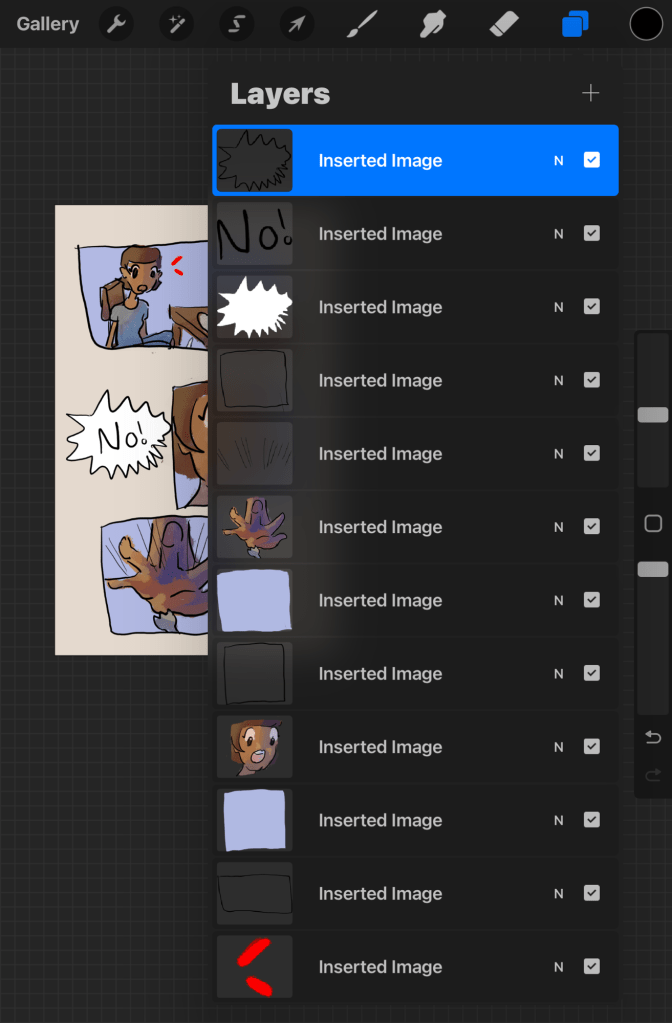Screen dimensions: 672x1023
Task: Tap the square modify button between sliders
Action: pyautogui.click(x=653, y=524)
